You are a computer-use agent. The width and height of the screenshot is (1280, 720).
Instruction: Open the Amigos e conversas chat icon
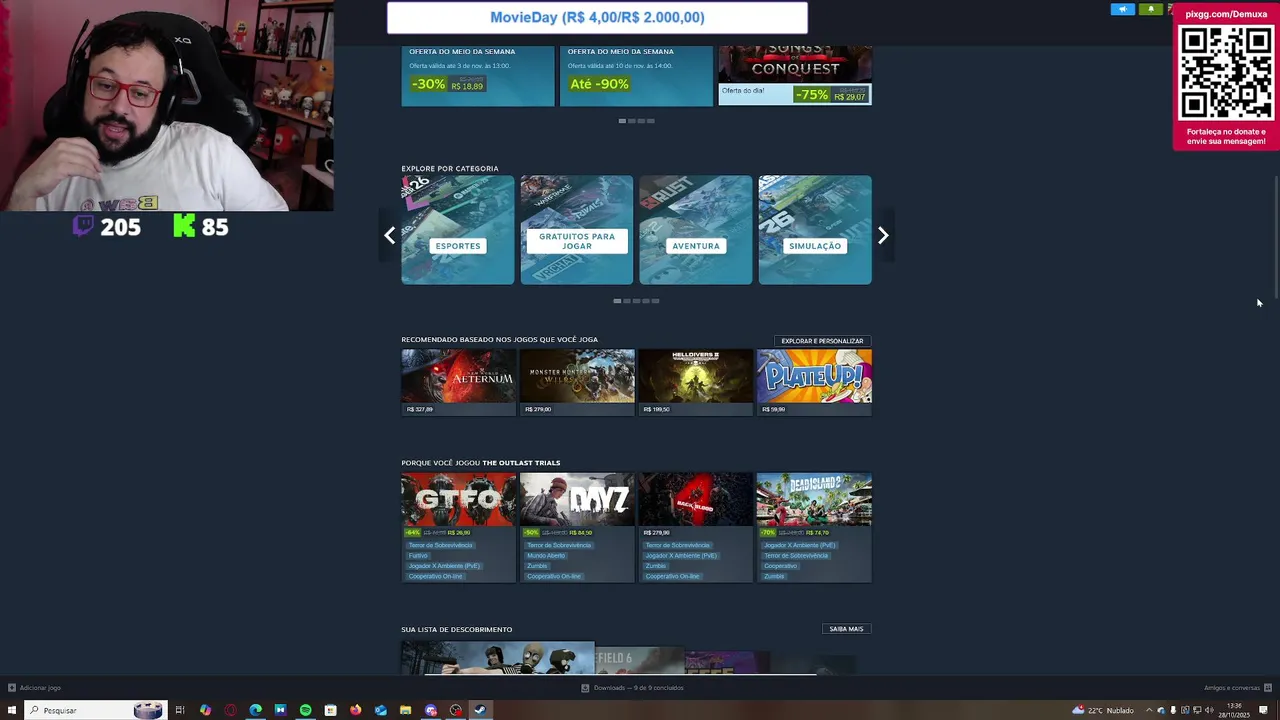click(1268, 688)
